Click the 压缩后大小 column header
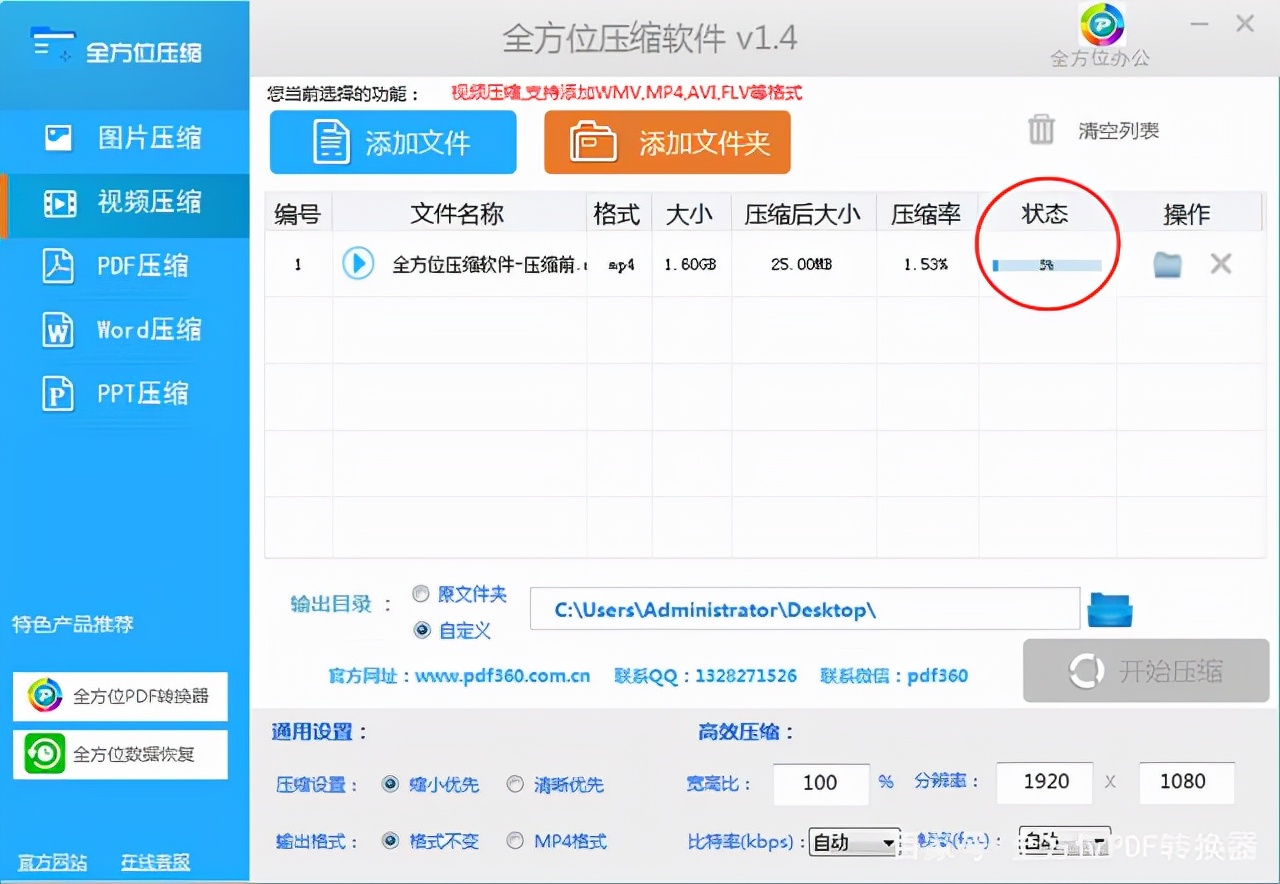This screenshot has width=1280, height=884. coord(803,213)
